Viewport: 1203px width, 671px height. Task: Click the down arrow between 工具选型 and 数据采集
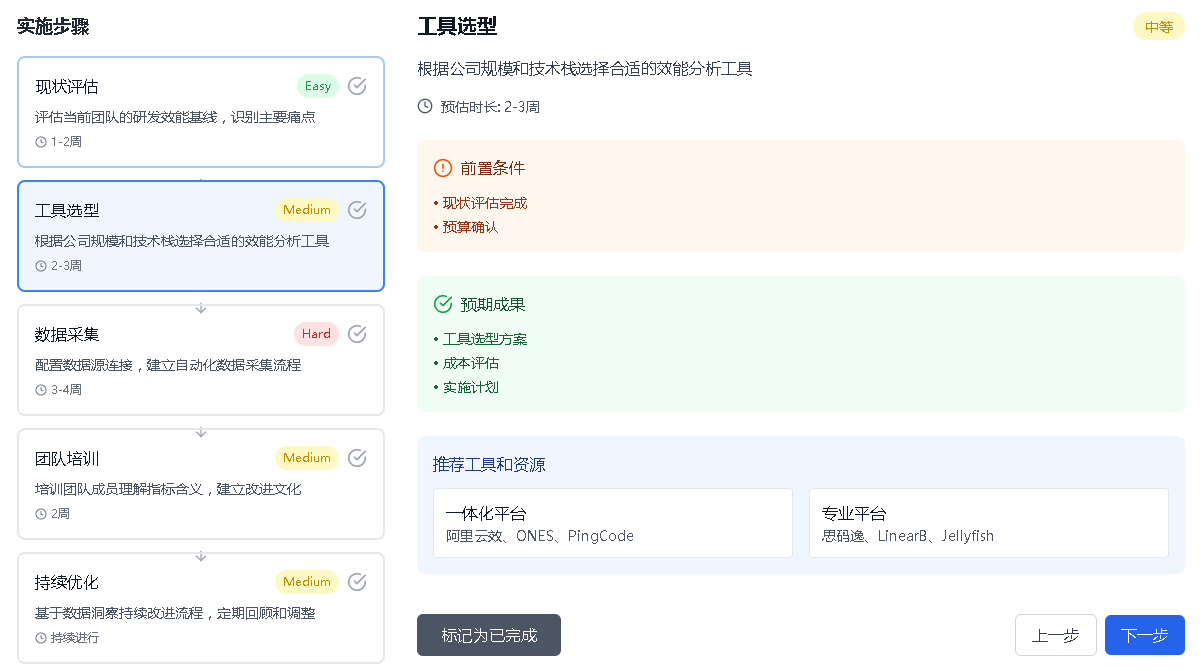tap(201, 308)
